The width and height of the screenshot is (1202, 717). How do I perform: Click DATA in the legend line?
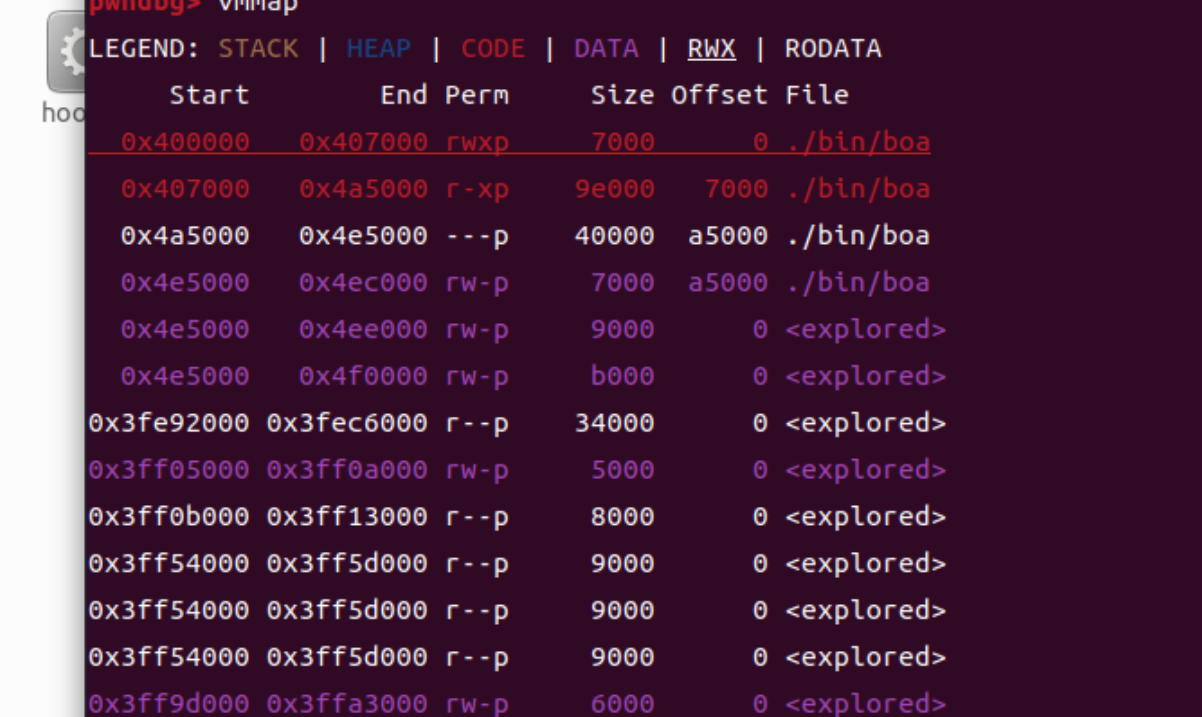(x=606, y=49)
